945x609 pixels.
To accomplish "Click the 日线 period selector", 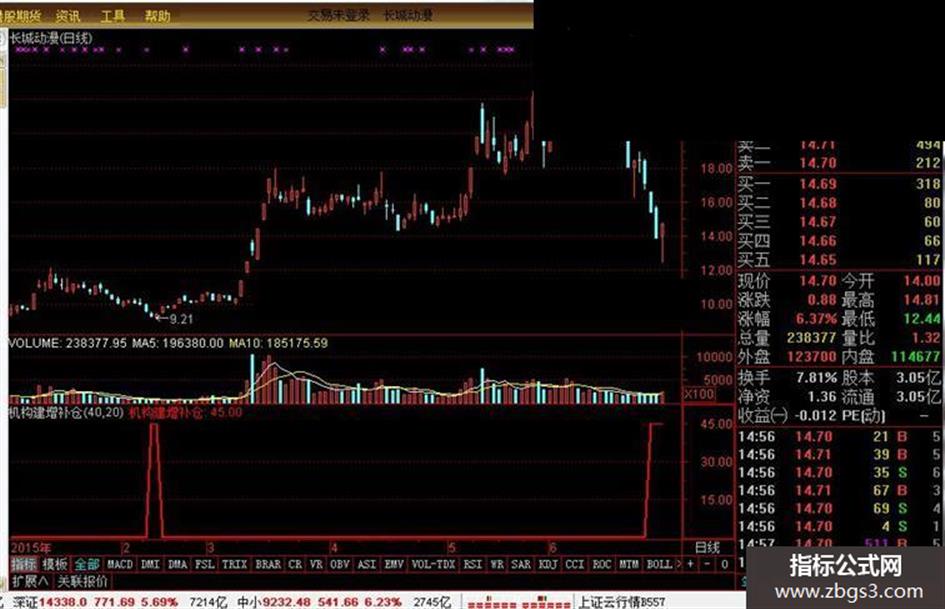I will tap(708, 547).
